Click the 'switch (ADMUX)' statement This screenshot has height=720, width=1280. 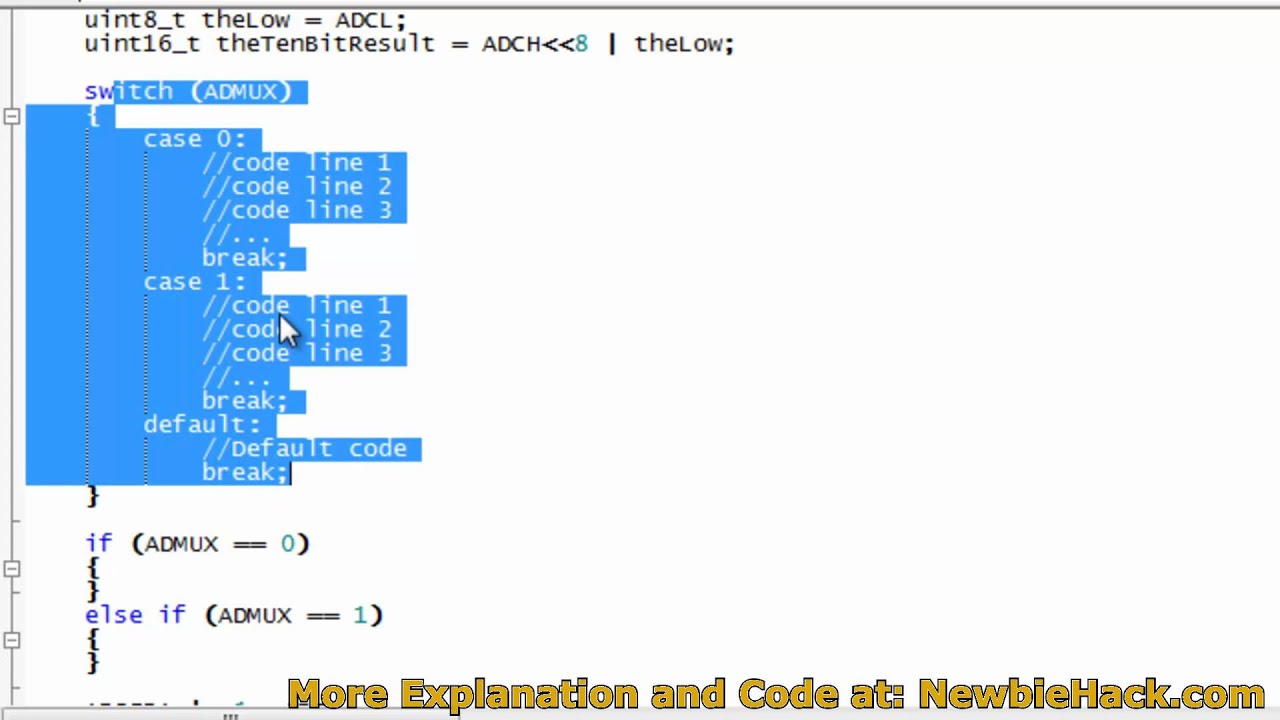(188, 92)
